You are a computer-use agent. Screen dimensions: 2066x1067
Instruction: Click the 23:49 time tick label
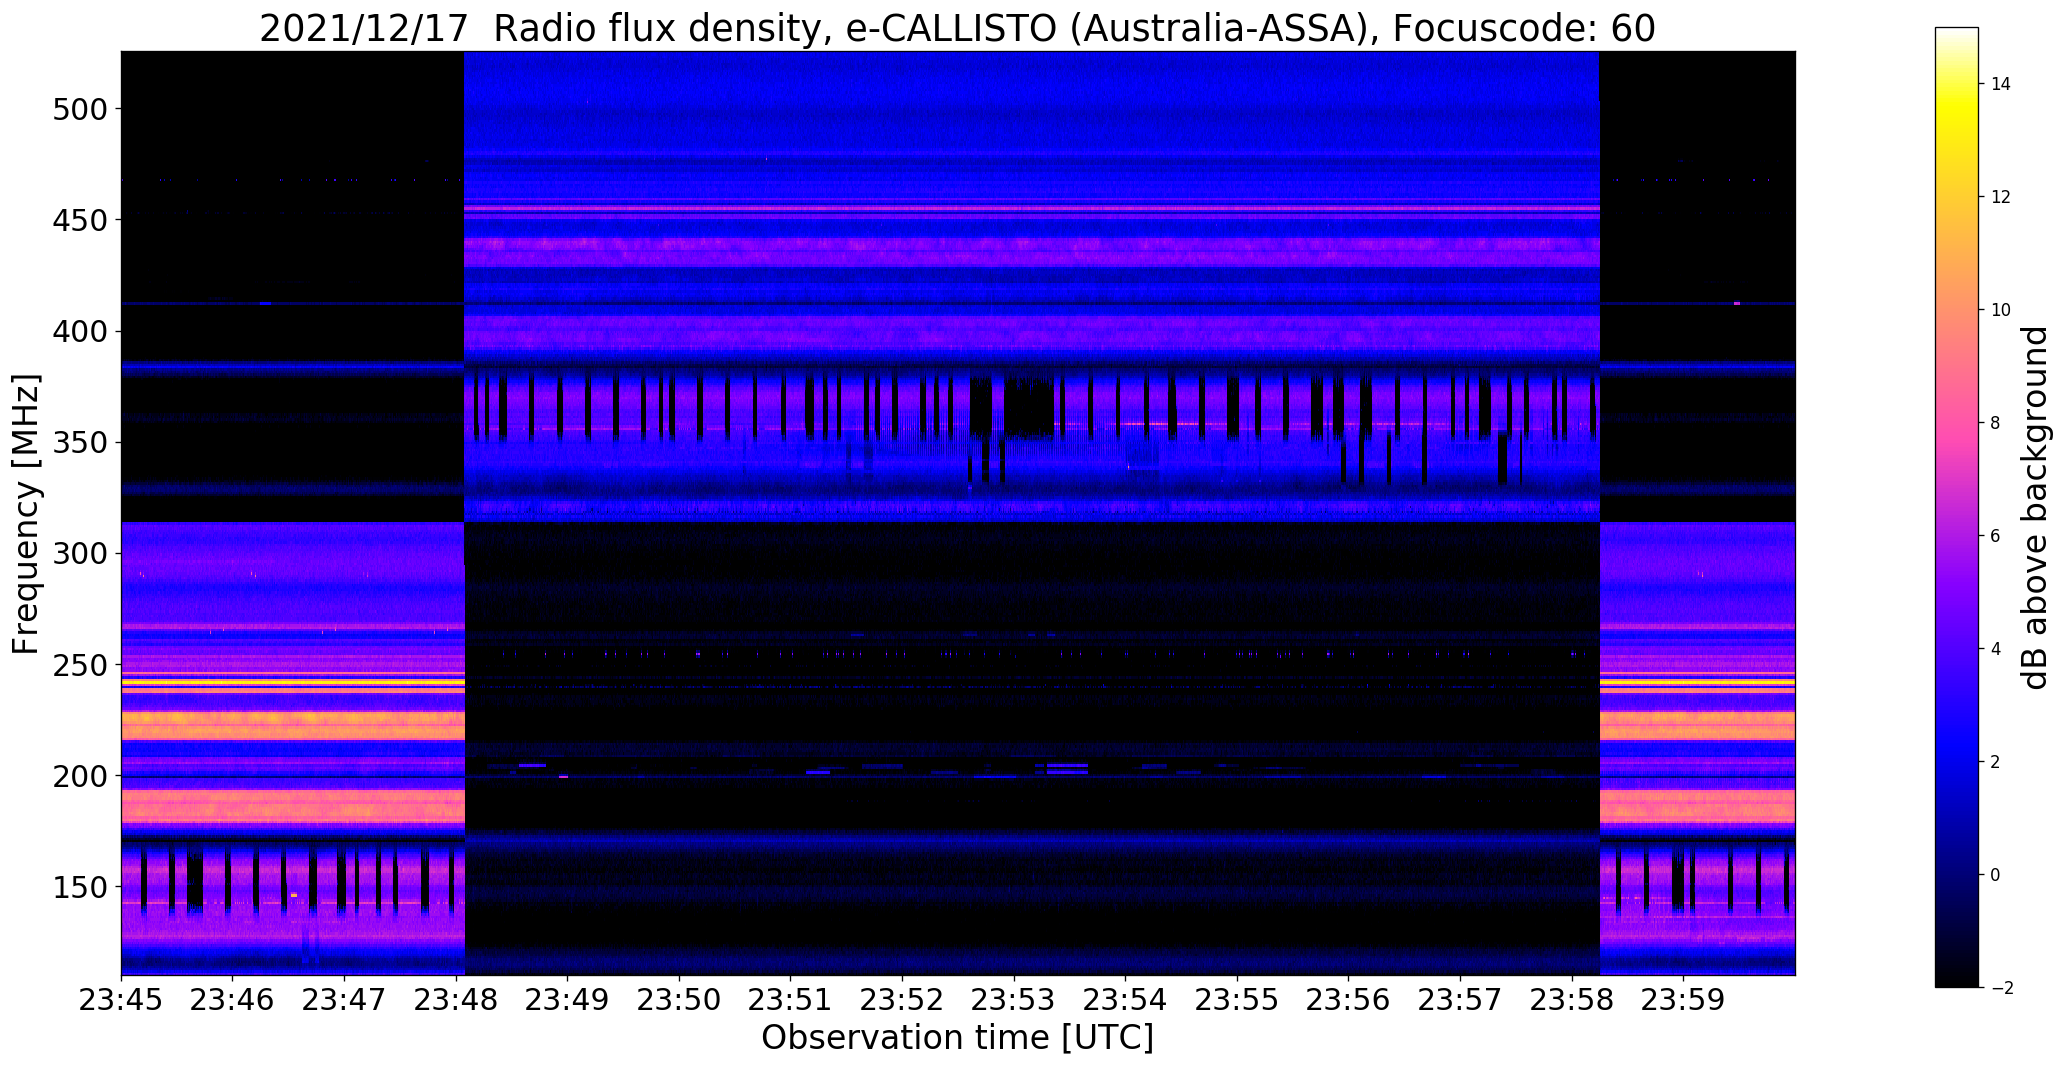pyautogui.click(x=568, y=1000)
